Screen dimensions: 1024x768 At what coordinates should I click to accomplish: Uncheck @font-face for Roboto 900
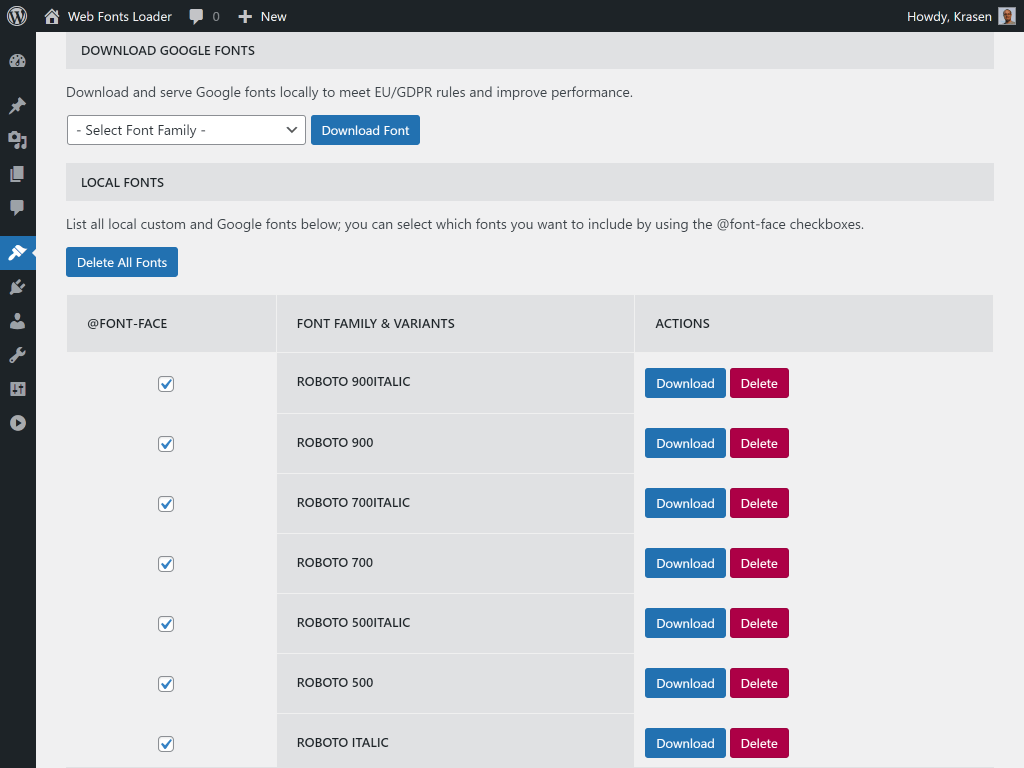click(166, 444)
